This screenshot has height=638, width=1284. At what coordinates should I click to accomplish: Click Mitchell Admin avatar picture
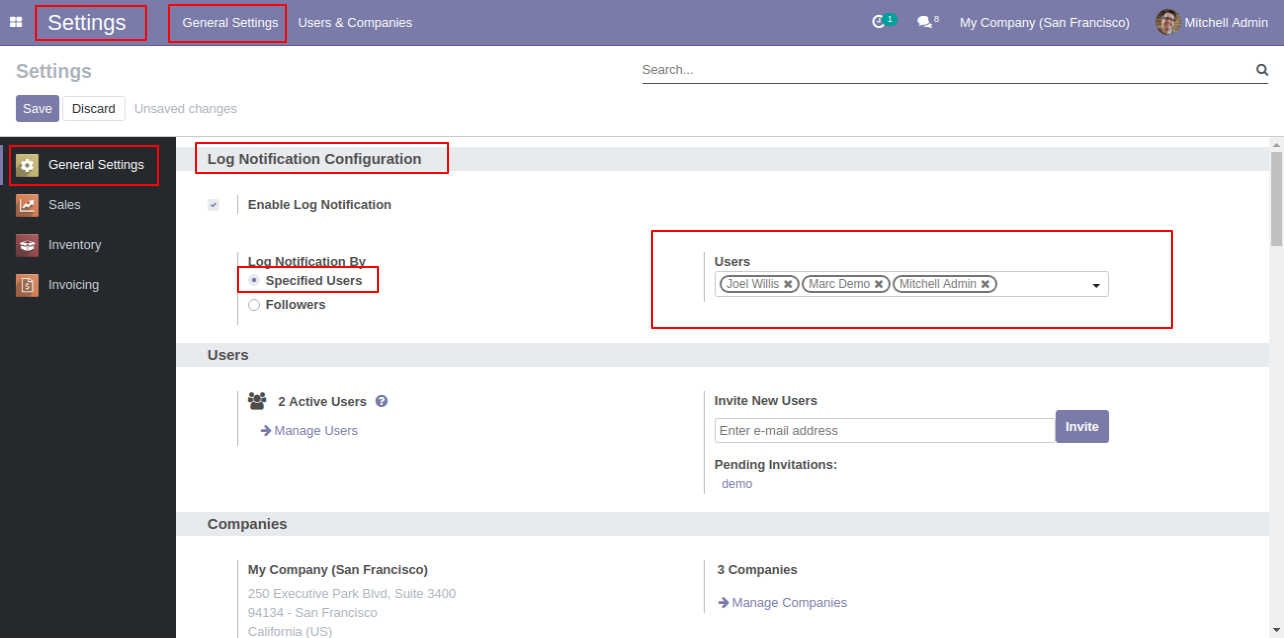click(x=1168, y=22)
